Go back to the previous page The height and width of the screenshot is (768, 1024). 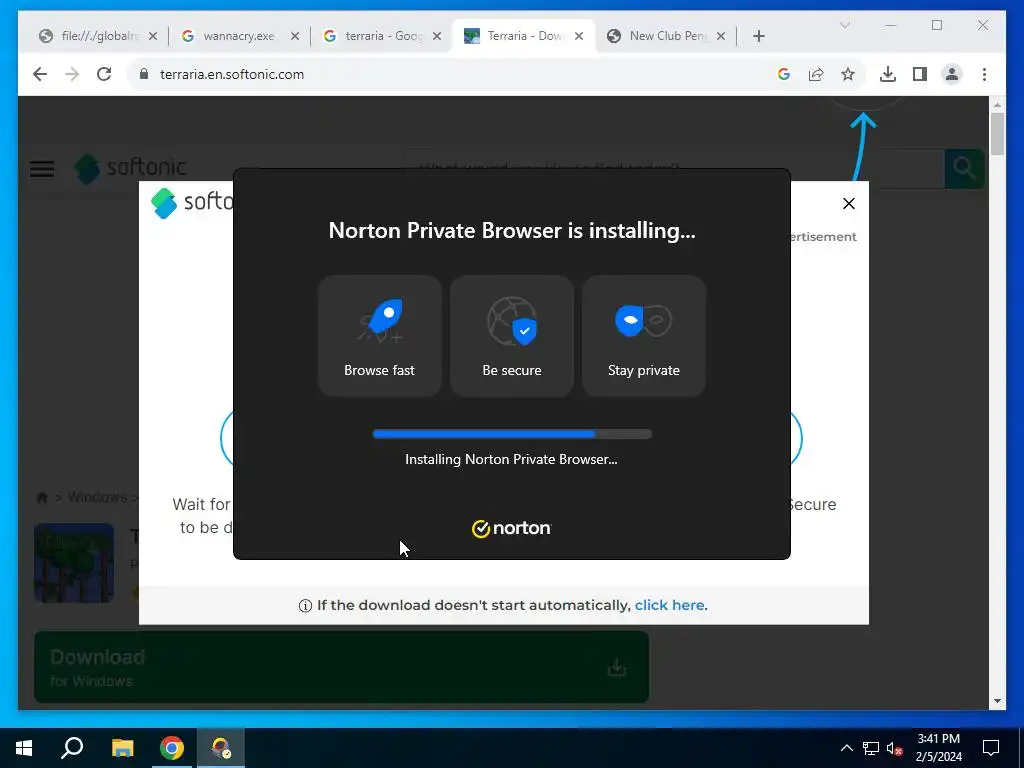pos(40,74)
